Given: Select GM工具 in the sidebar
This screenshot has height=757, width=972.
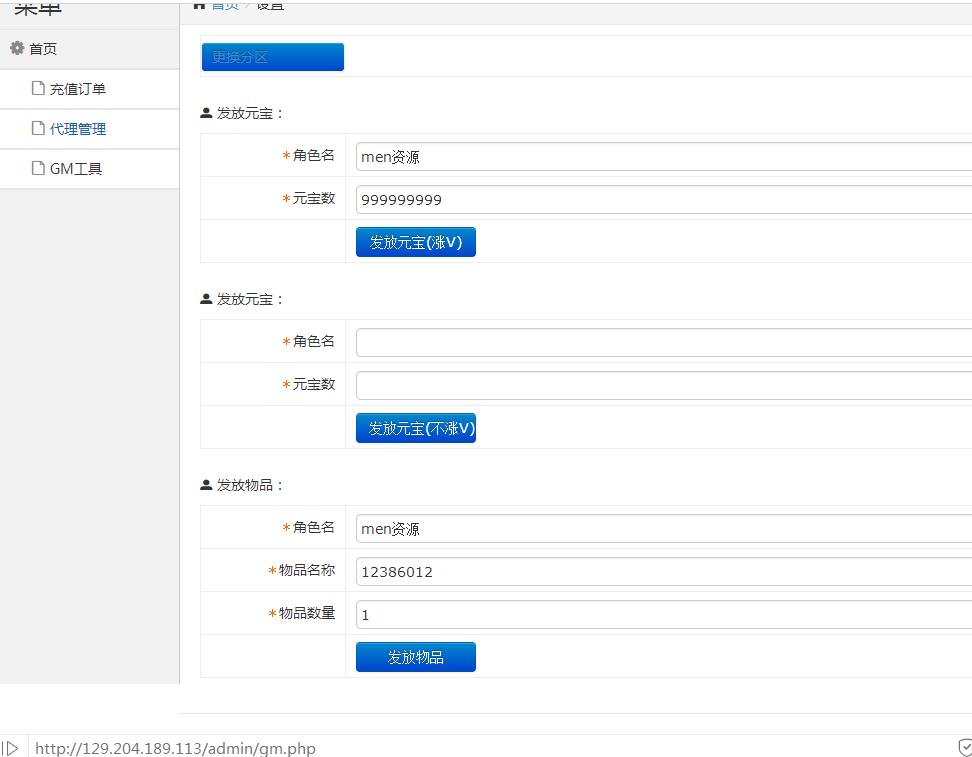Looking at the screenshot, I should [76, 169].
